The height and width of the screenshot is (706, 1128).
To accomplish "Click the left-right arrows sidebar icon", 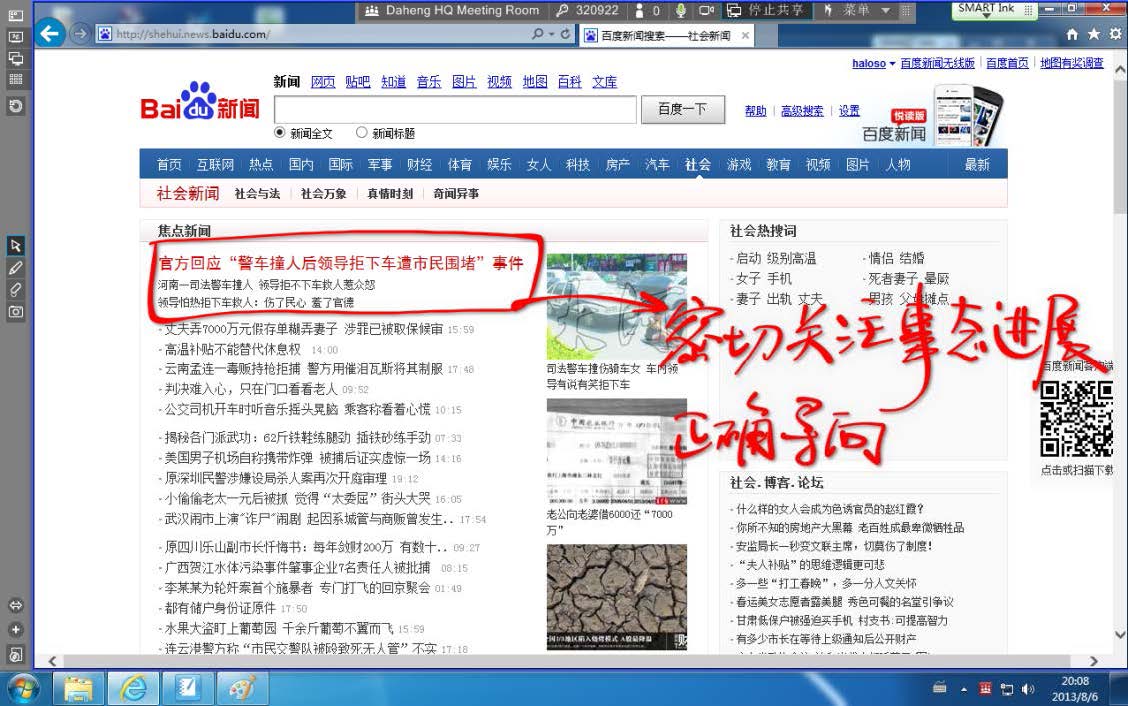I will pos(15,605).
